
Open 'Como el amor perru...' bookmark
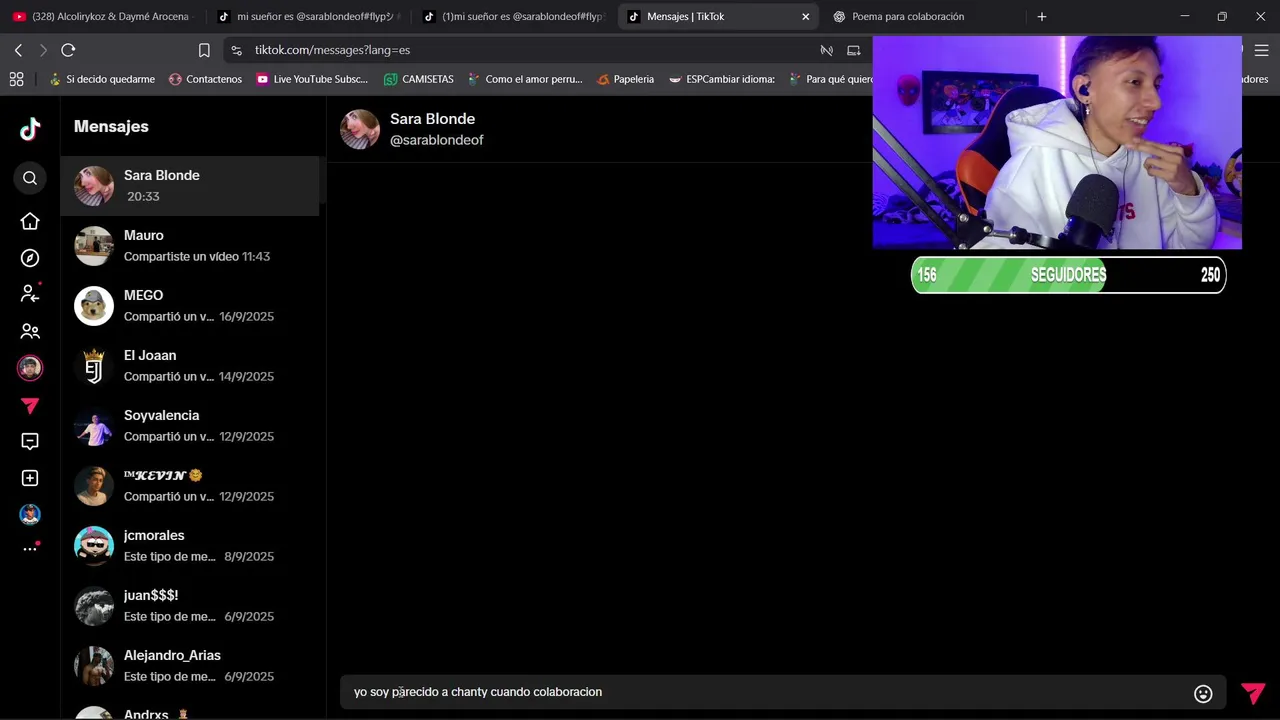[x=525, y=79]
